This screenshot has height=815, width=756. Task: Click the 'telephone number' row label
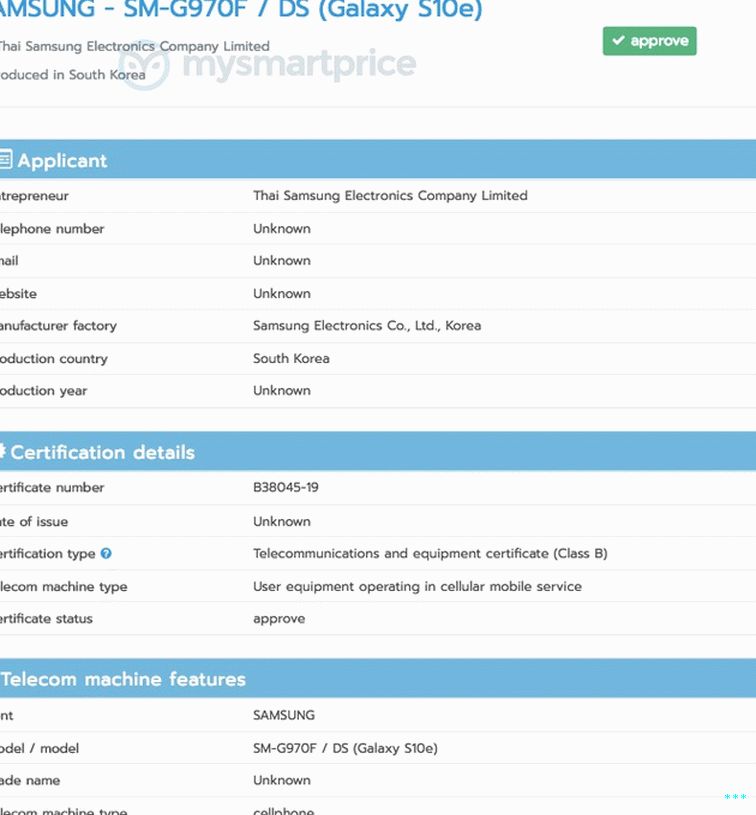pos(52,229)
